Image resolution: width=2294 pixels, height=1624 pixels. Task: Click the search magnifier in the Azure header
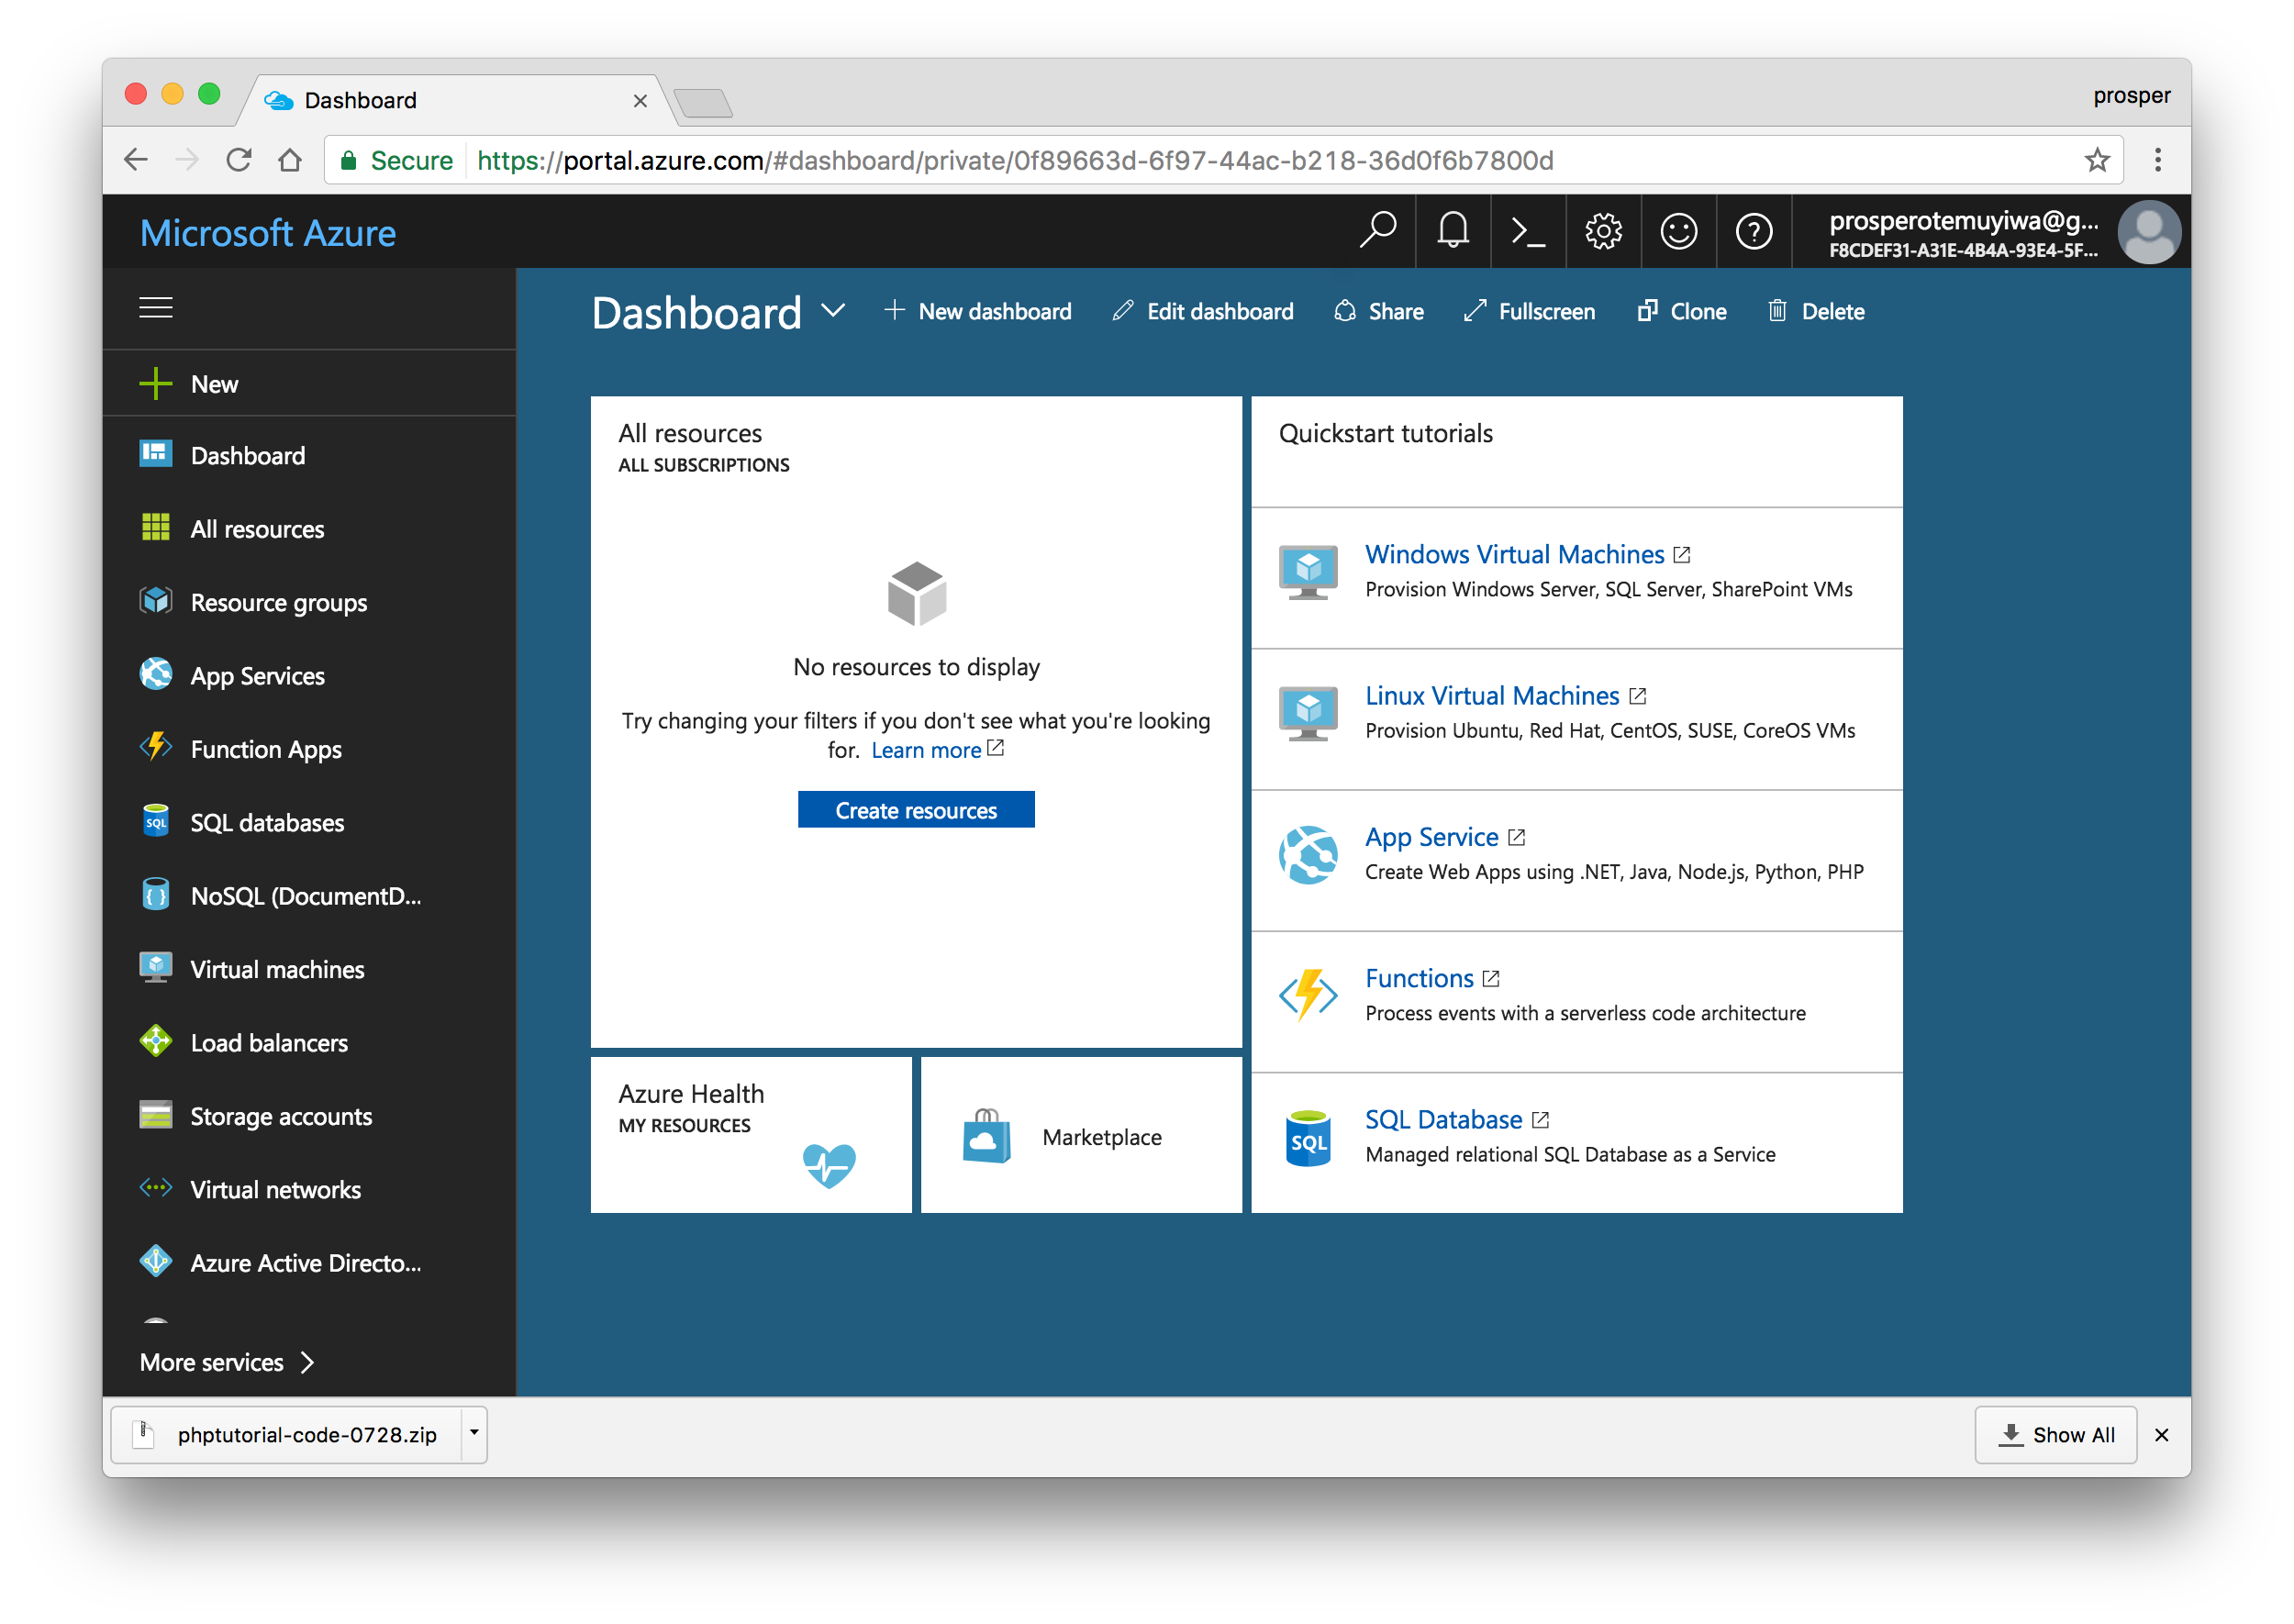(1377, 230)
